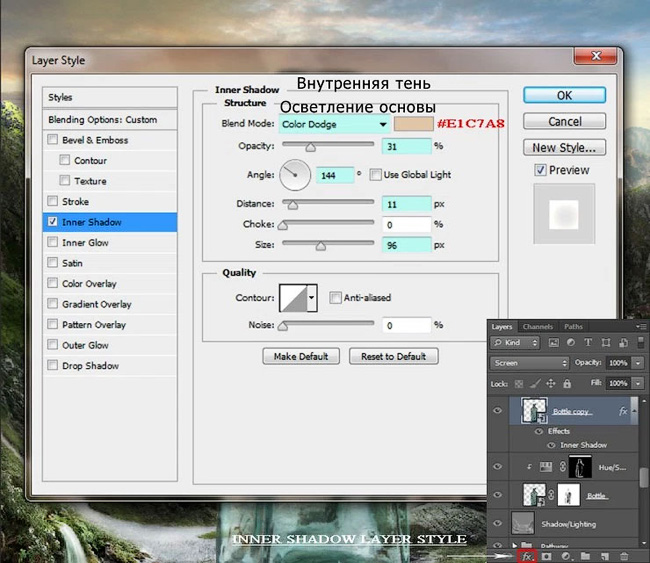Select Satin in styles list

[110, 263]
